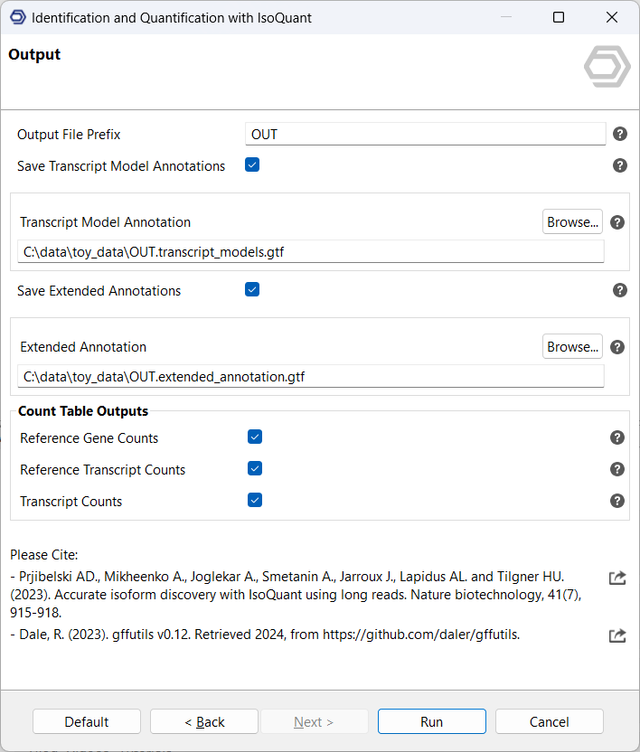Open help for Save Extended Annotations

[x=620, y=291]
